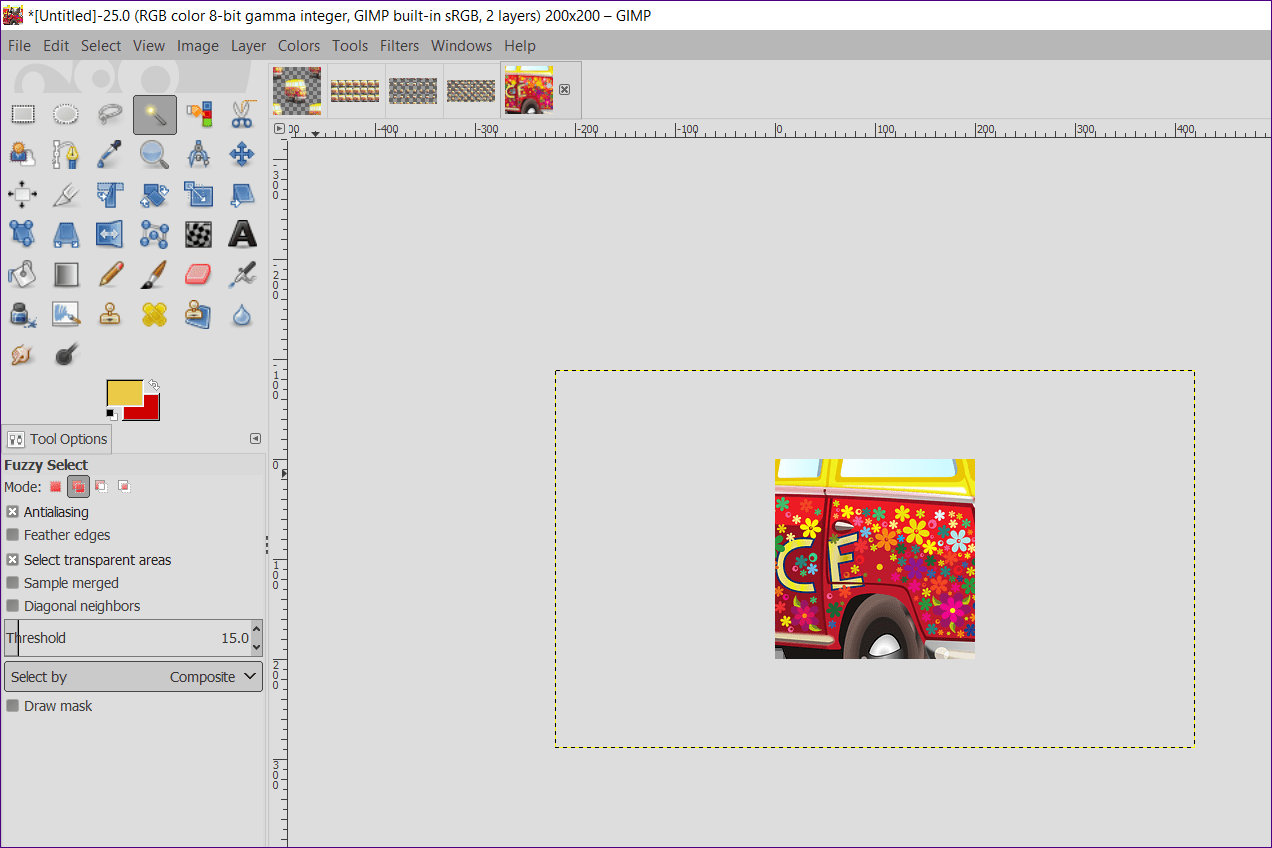Viewport: 1272px width, 848px height.
Task: Enable the Feather edges checkbox
Action: 13,535
